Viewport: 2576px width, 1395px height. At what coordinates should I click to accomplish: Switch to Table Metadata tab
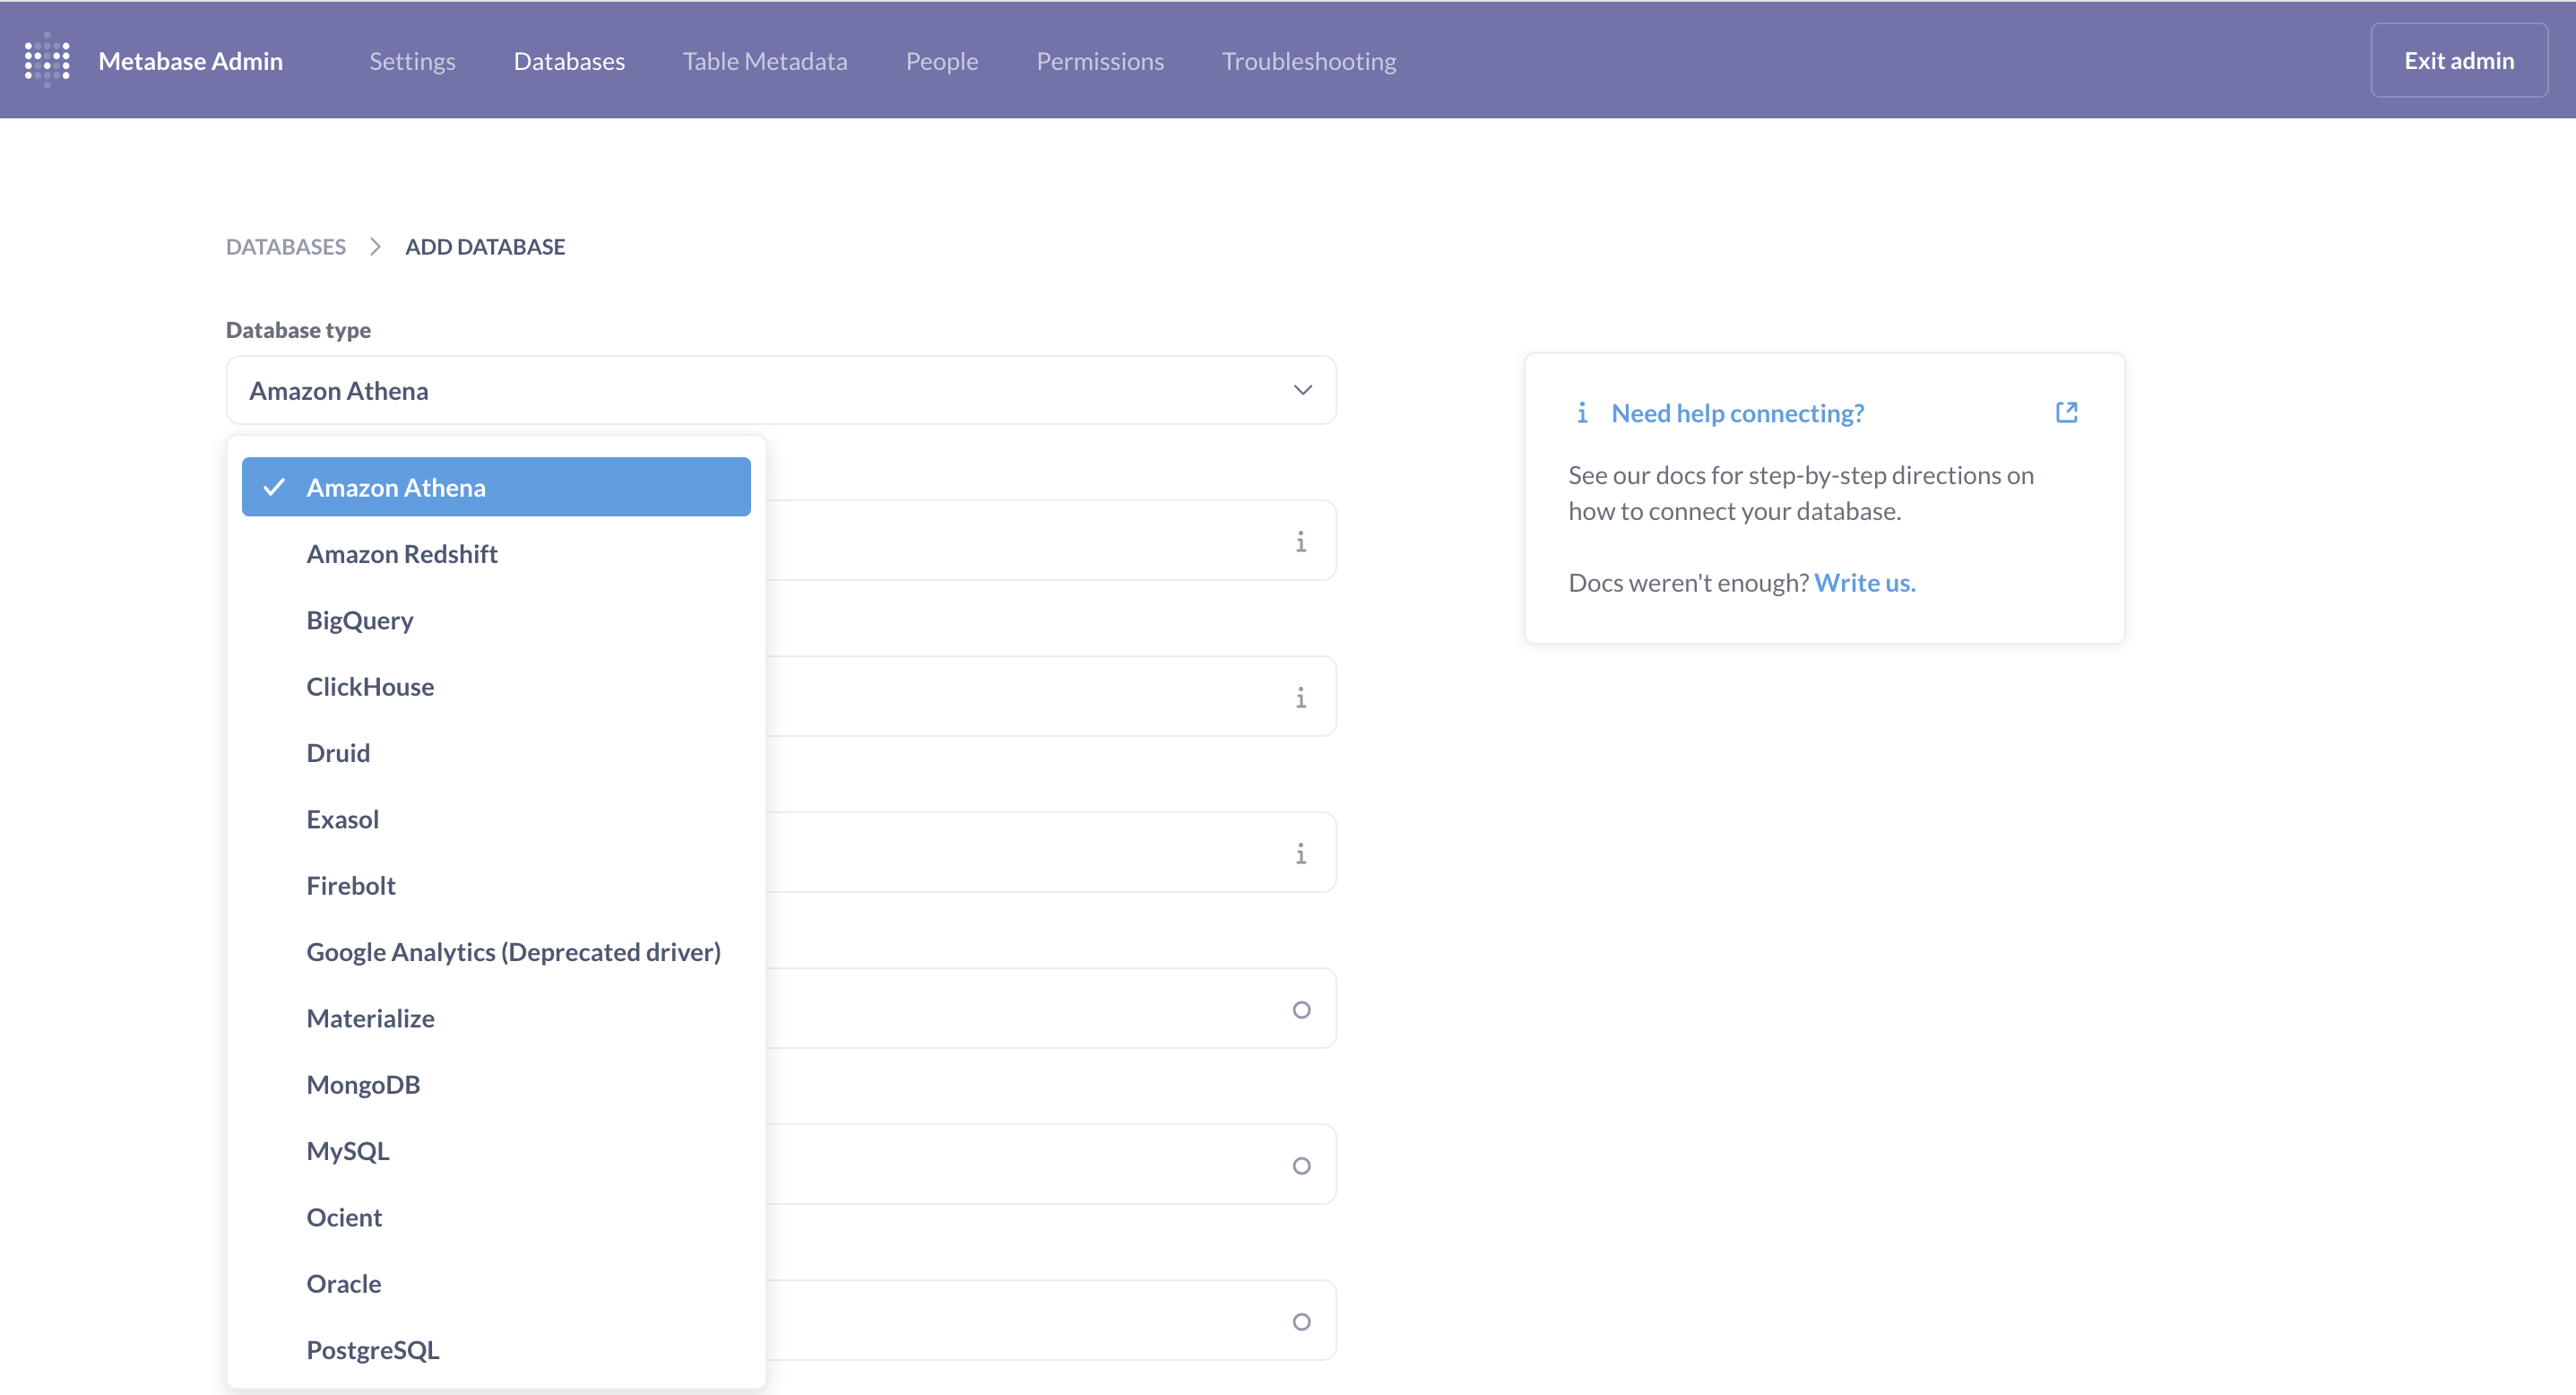[765, 61]
